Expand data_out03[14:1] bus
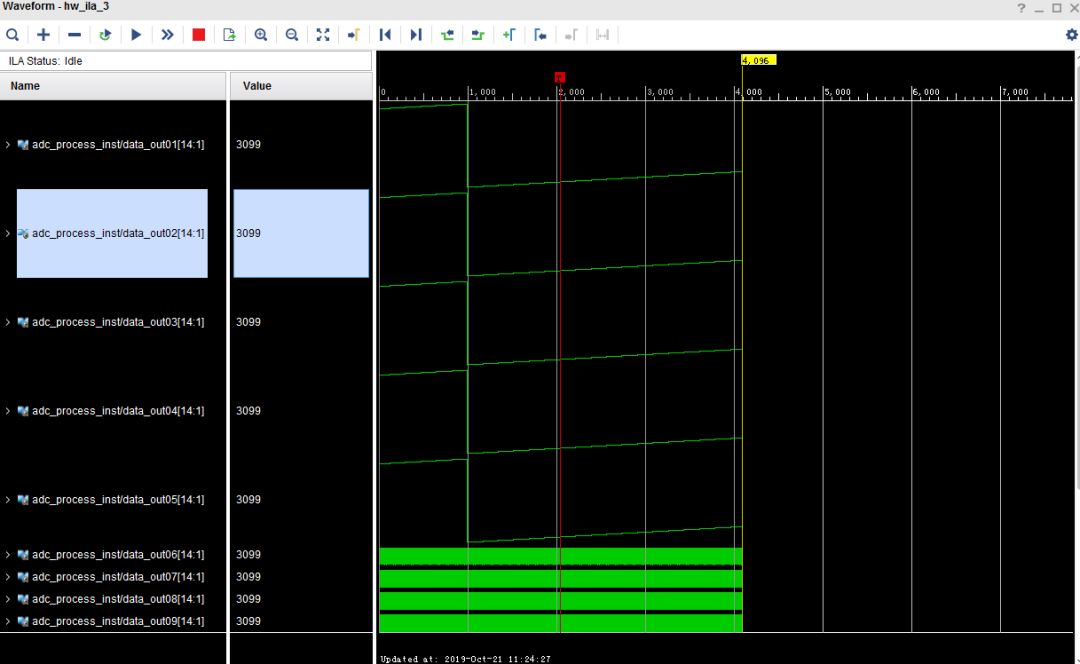The width and height of the screenshot is (1080, 664). [8, 322]
